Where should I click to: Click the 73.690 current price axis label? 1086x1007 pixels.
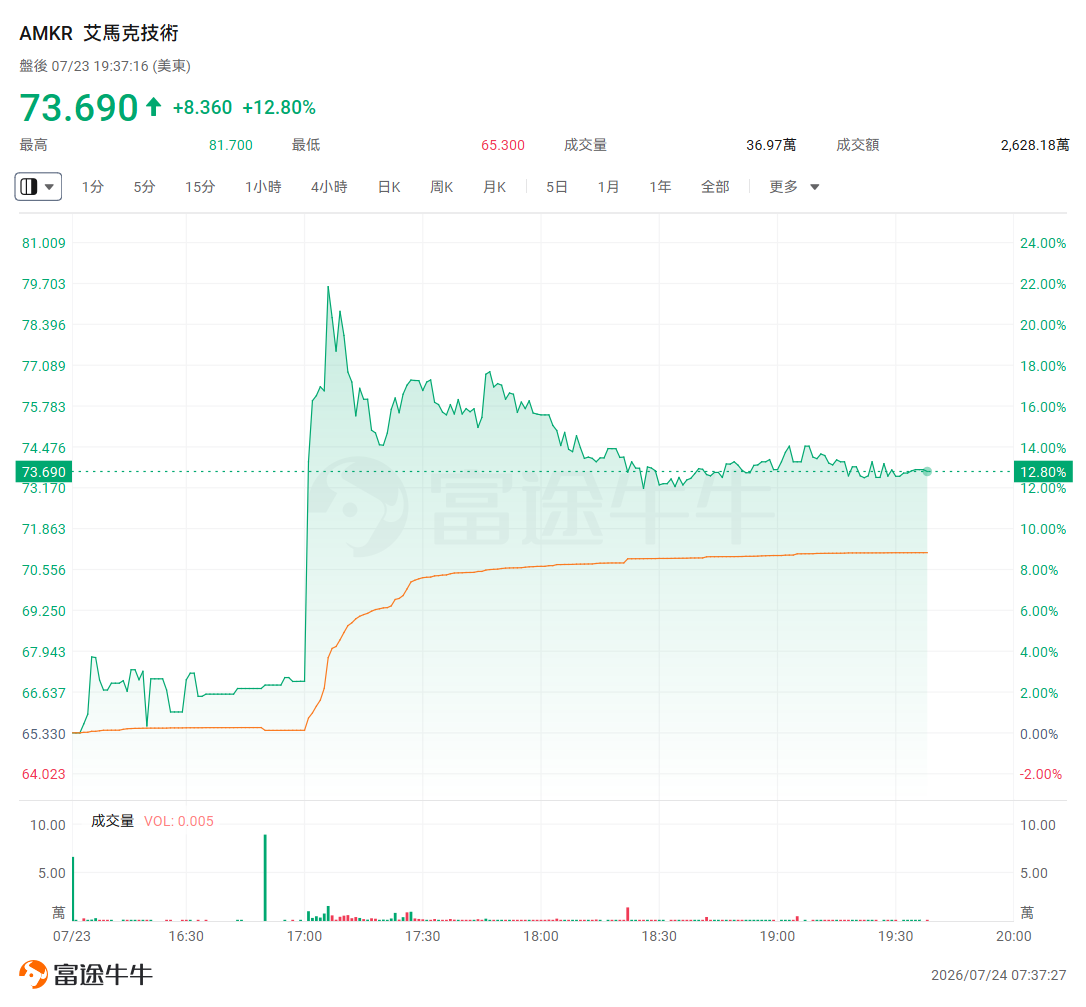click(44, 472)
